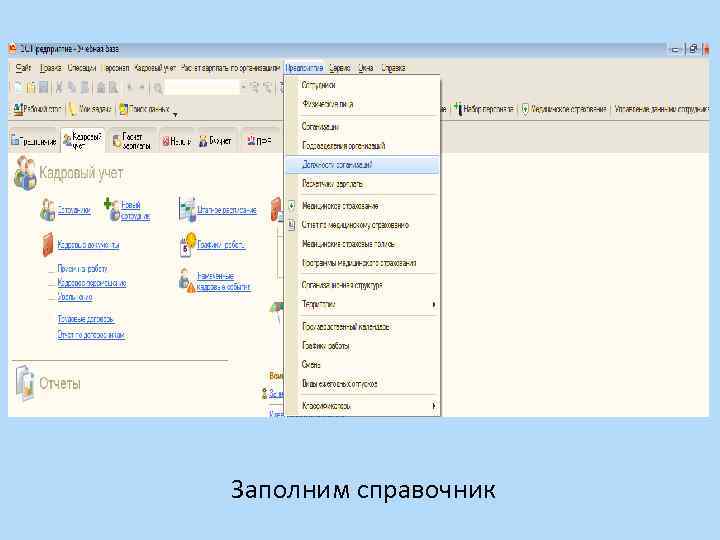
Task: Expand the Территории submenu arrow
Action: point(433,304)
